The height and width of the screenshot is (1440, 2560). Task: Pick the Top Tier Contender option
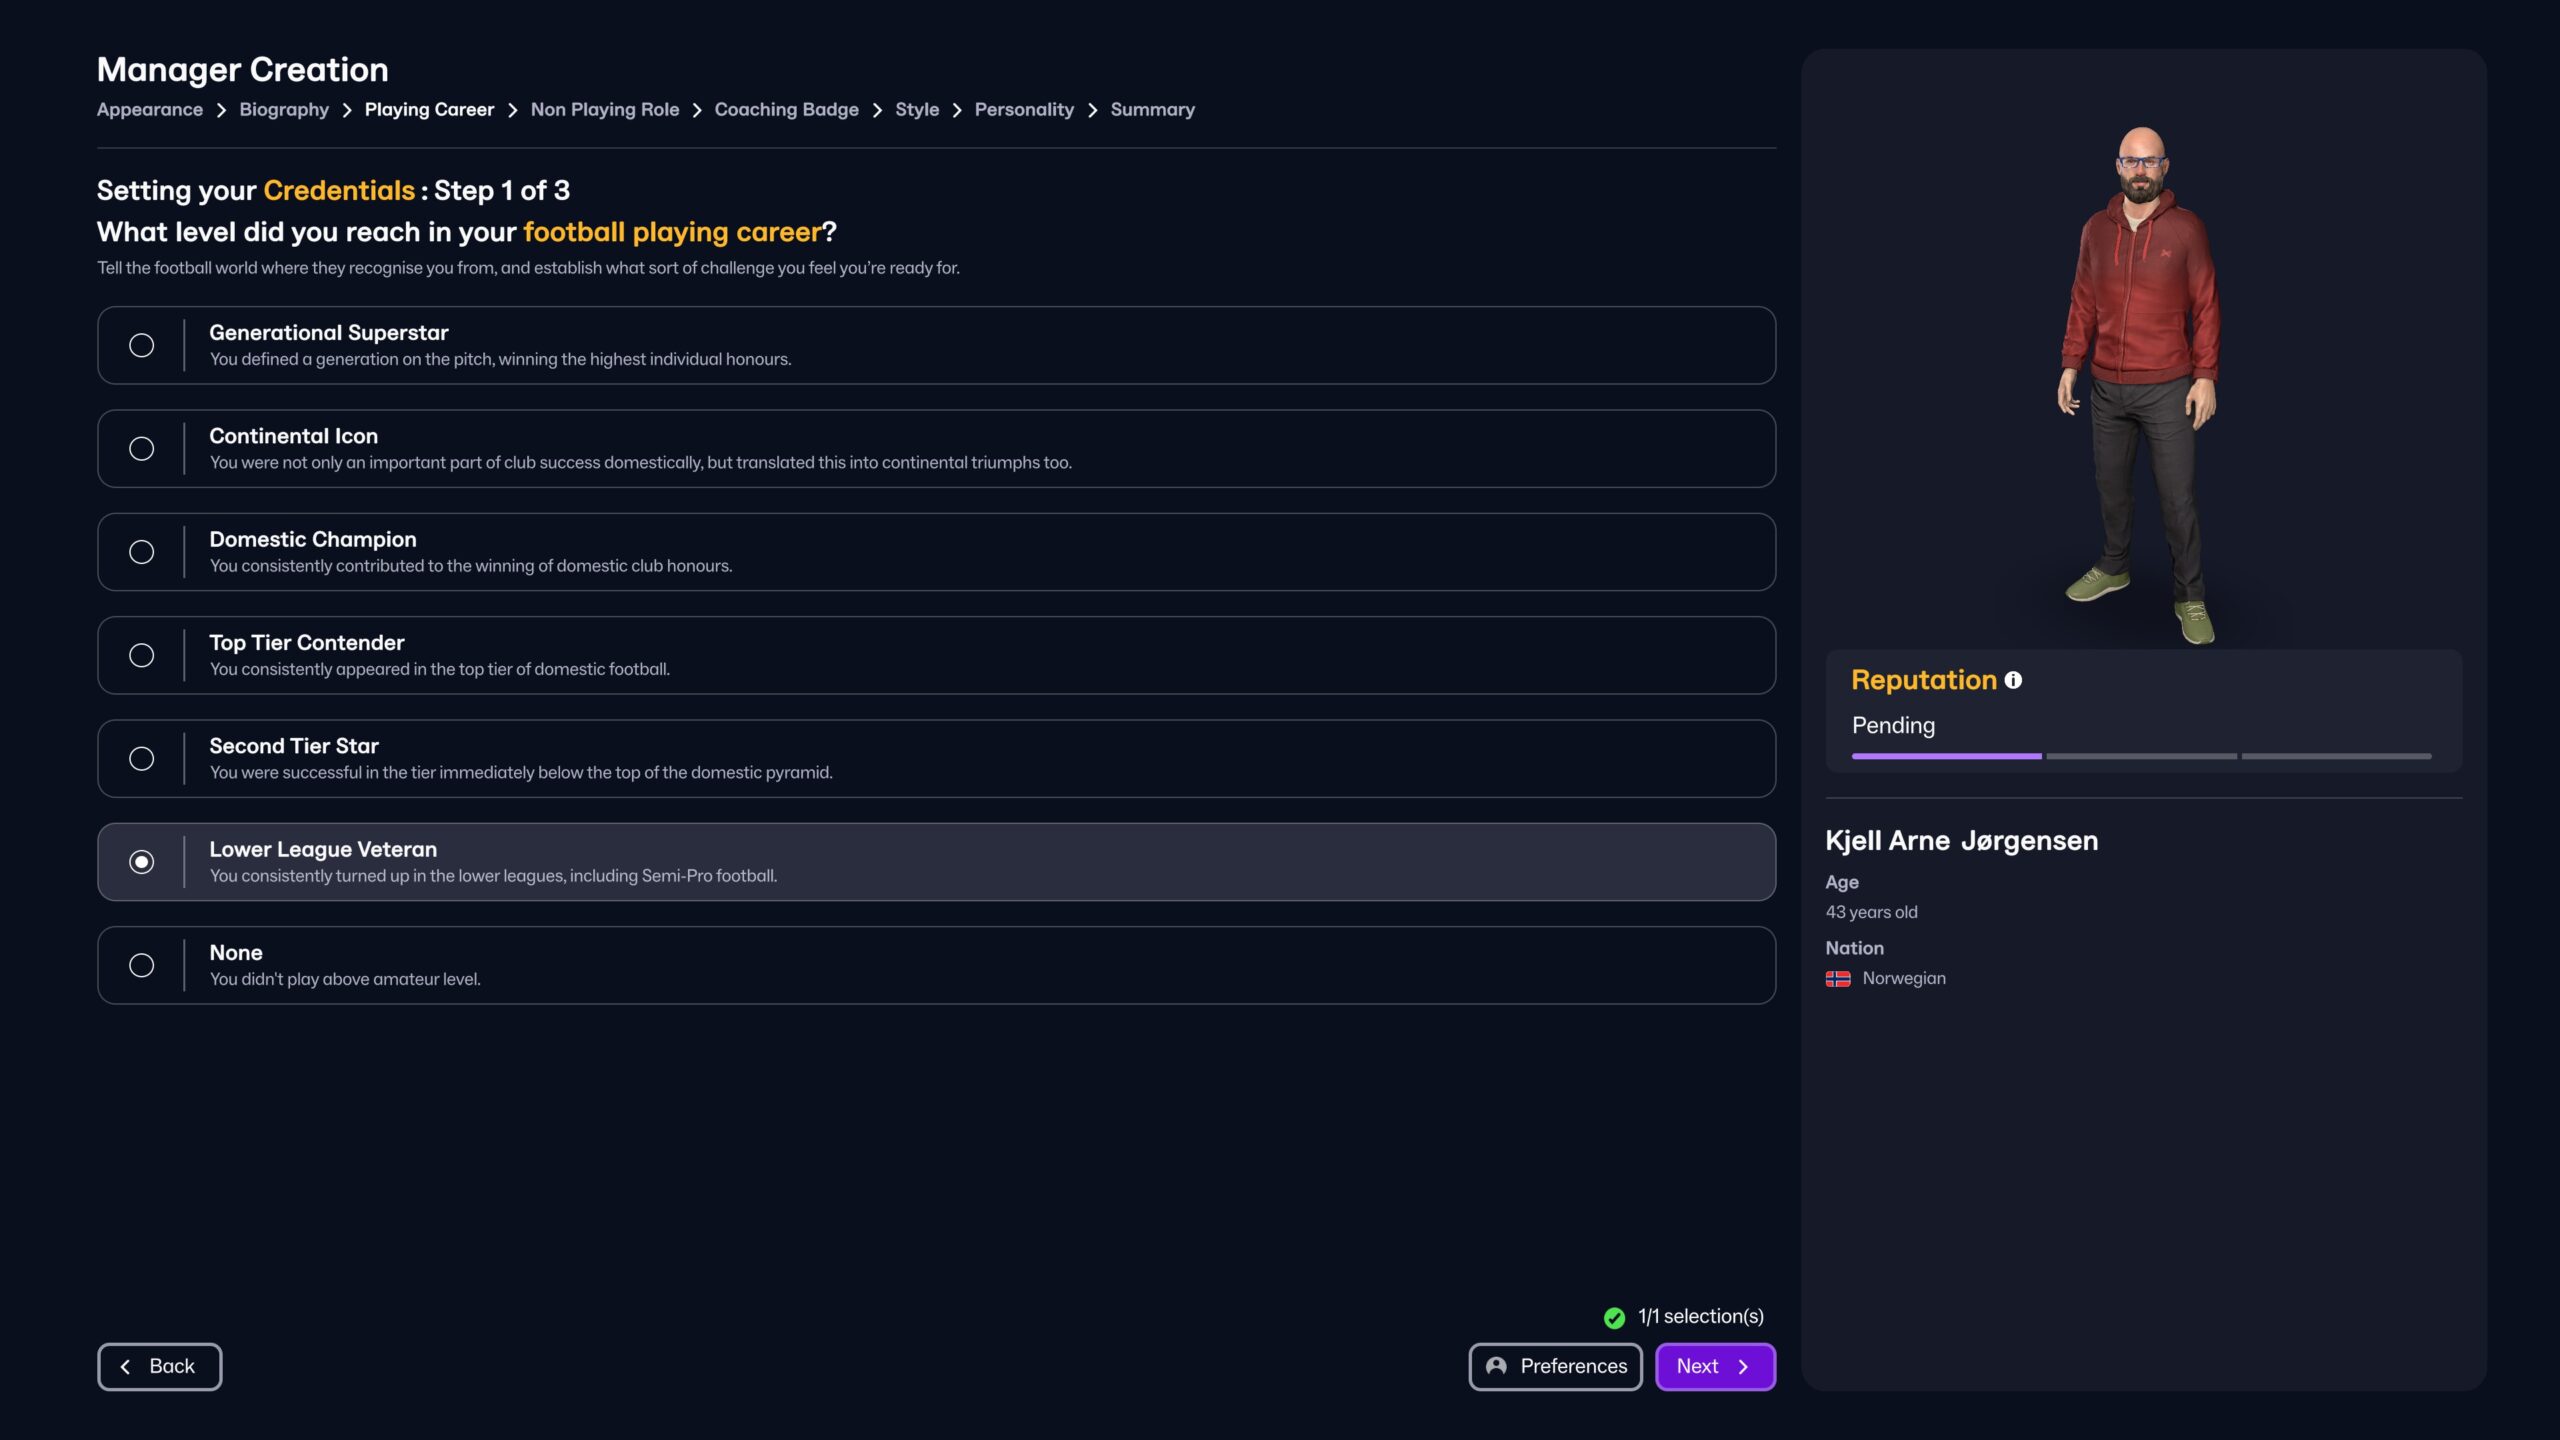click(142, 655)
